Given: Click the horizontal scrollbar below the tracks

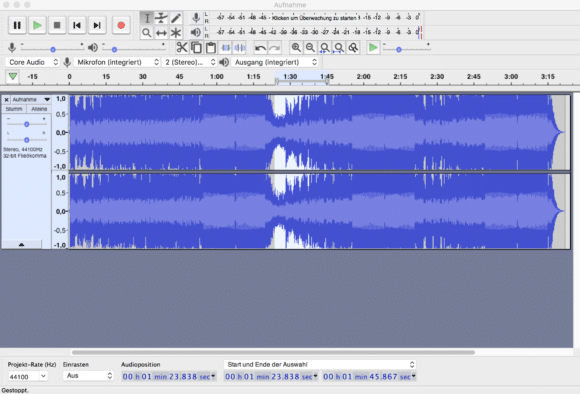Looking at the screenshot, I should (273, 352).
